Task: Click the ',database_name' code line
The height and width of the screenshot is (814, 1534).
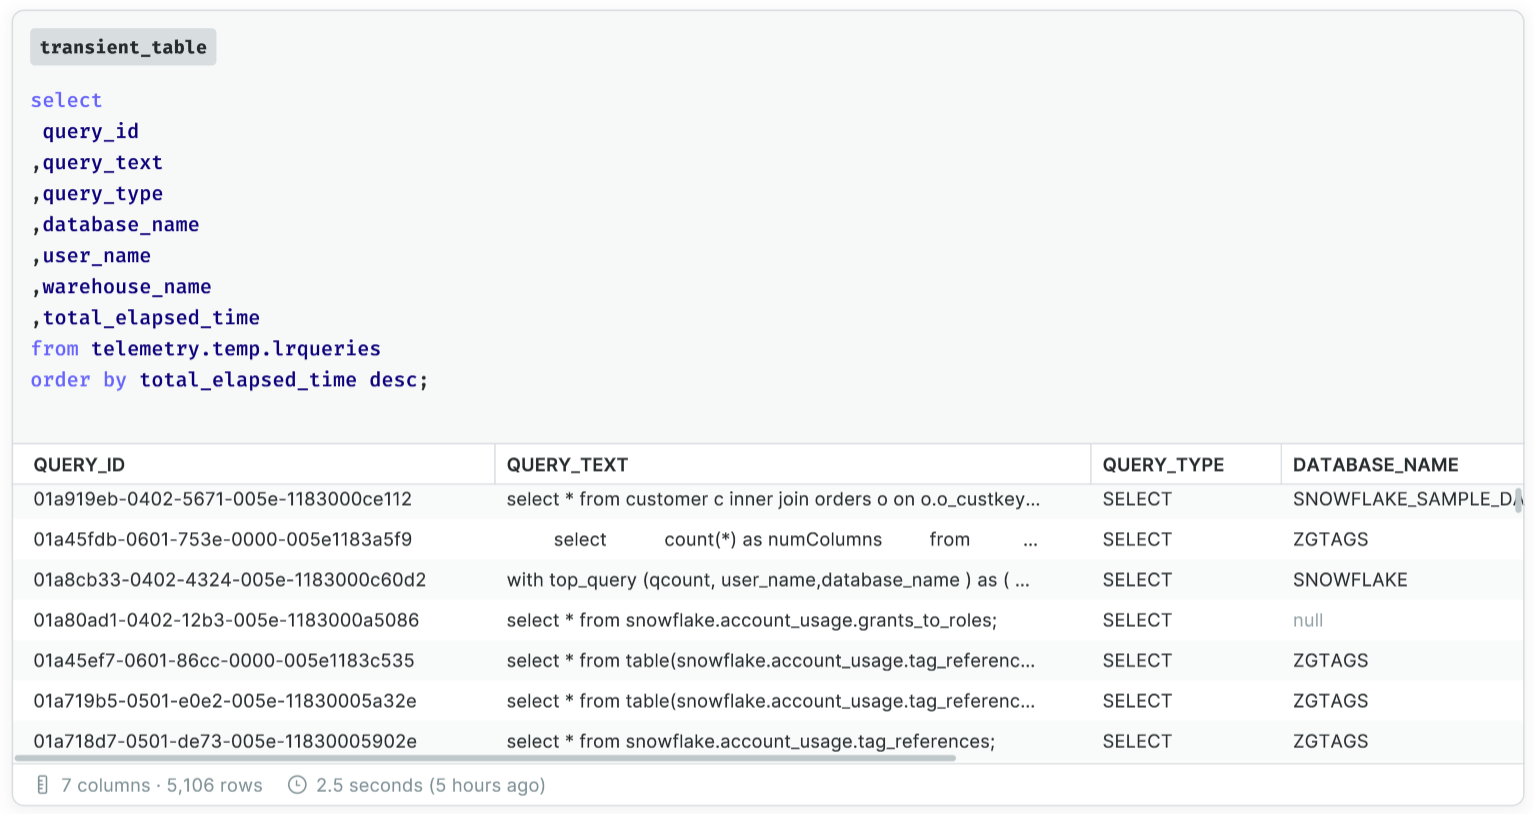Action: point(115,225)
